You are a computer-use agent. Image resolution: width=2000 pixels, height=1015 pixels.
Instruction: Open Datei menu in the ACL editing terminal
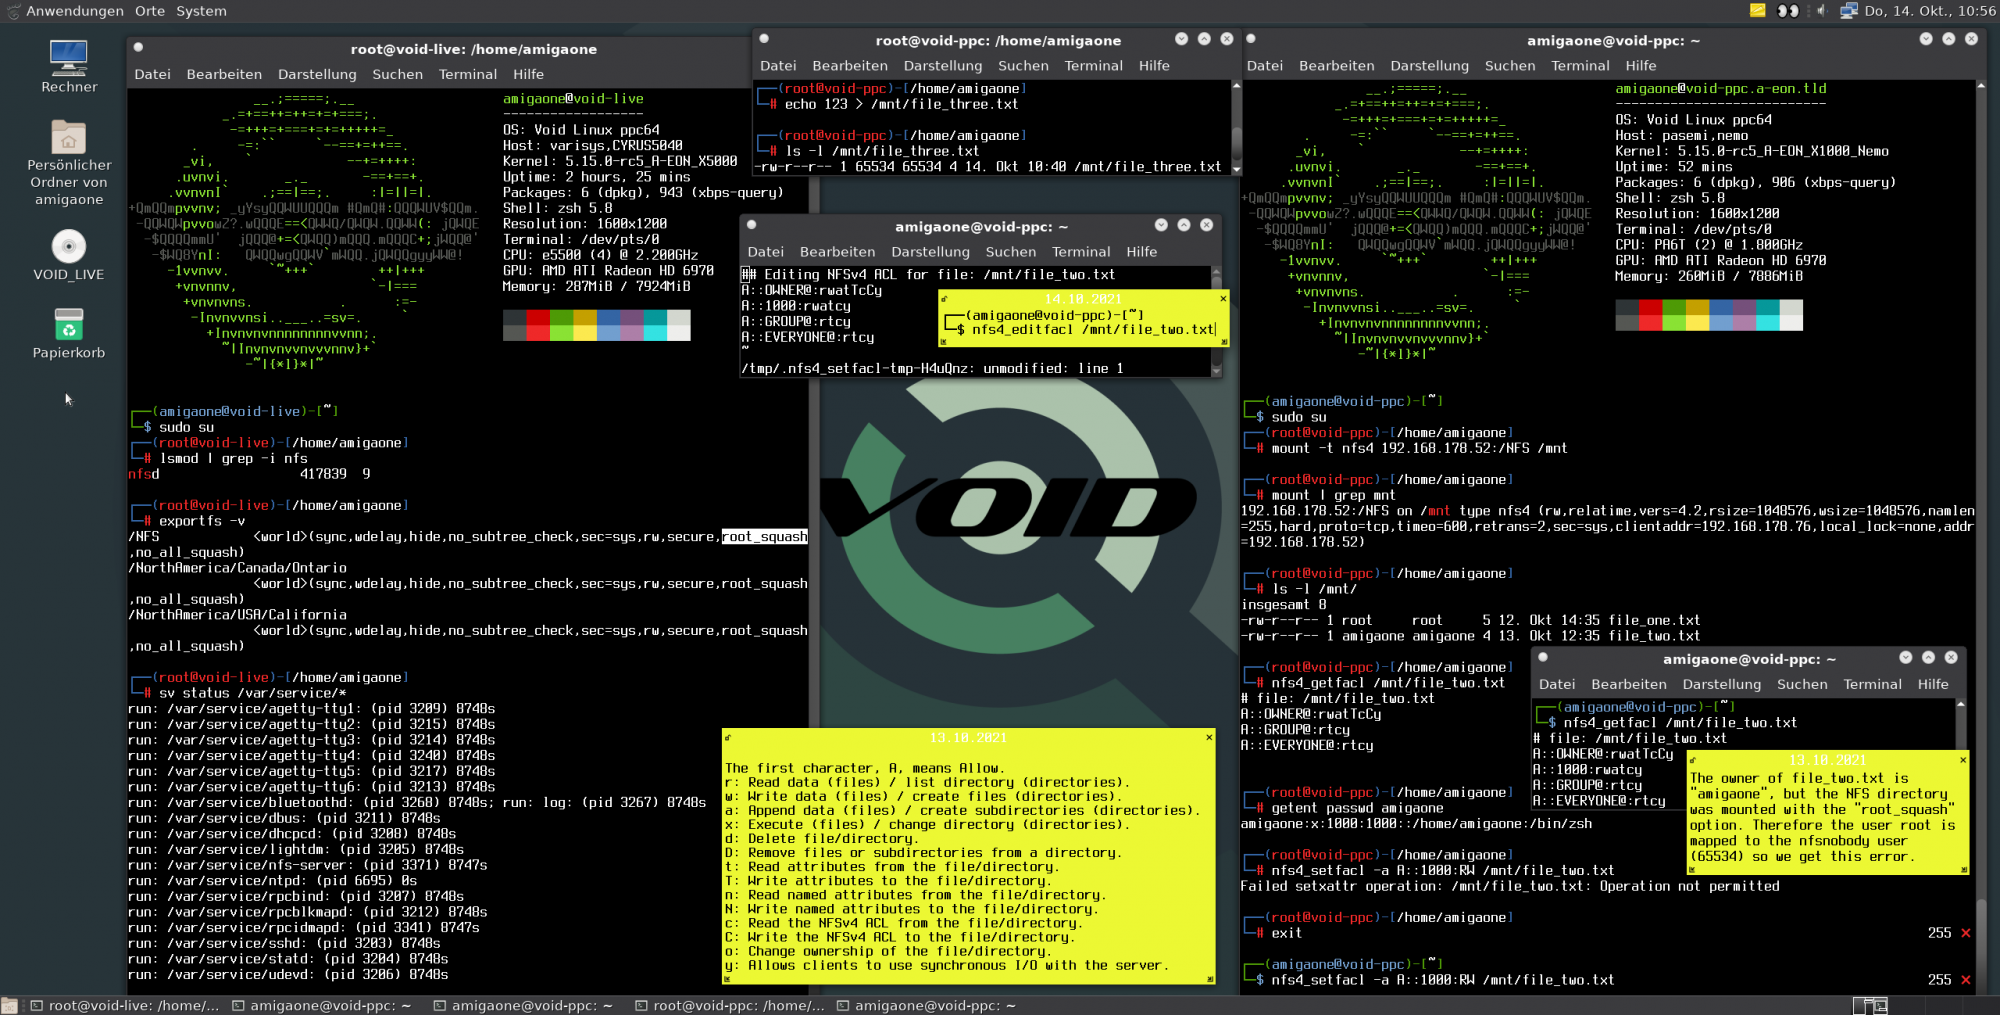(x=765, y=252)
